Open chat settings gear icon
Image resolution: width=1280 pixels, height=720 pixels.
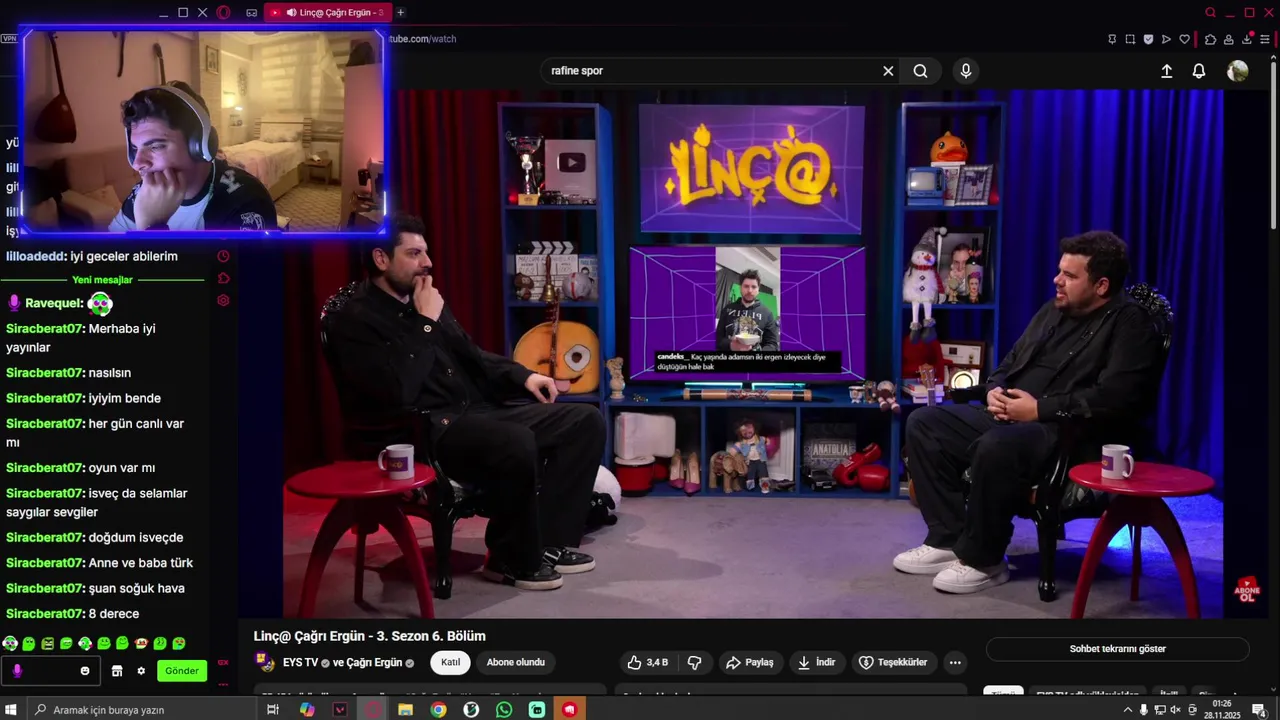(141, 671)
